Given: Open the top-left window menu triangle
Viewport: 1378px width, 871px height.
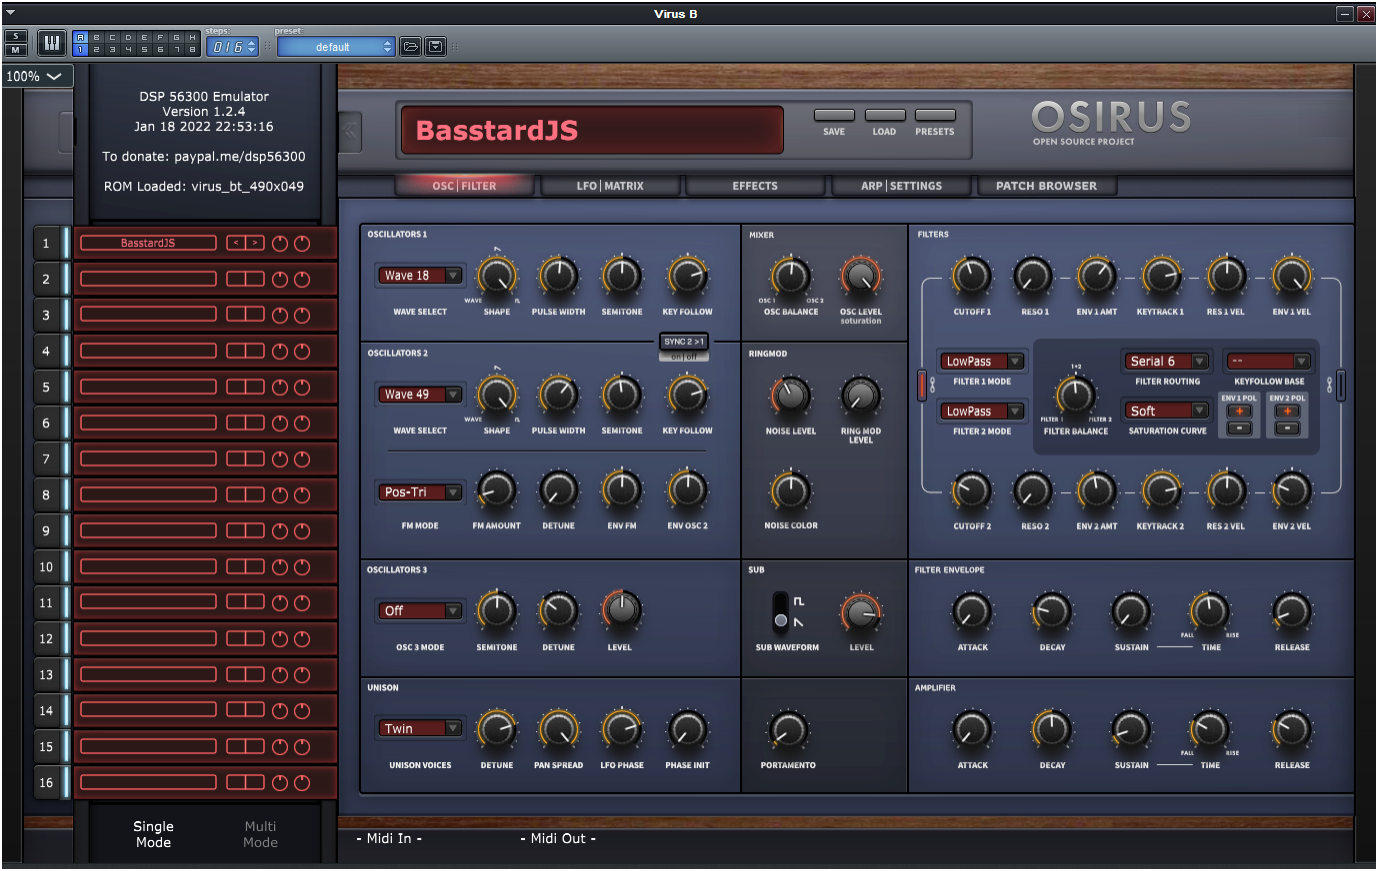Looking at the screenshot, I should [10, 13].
